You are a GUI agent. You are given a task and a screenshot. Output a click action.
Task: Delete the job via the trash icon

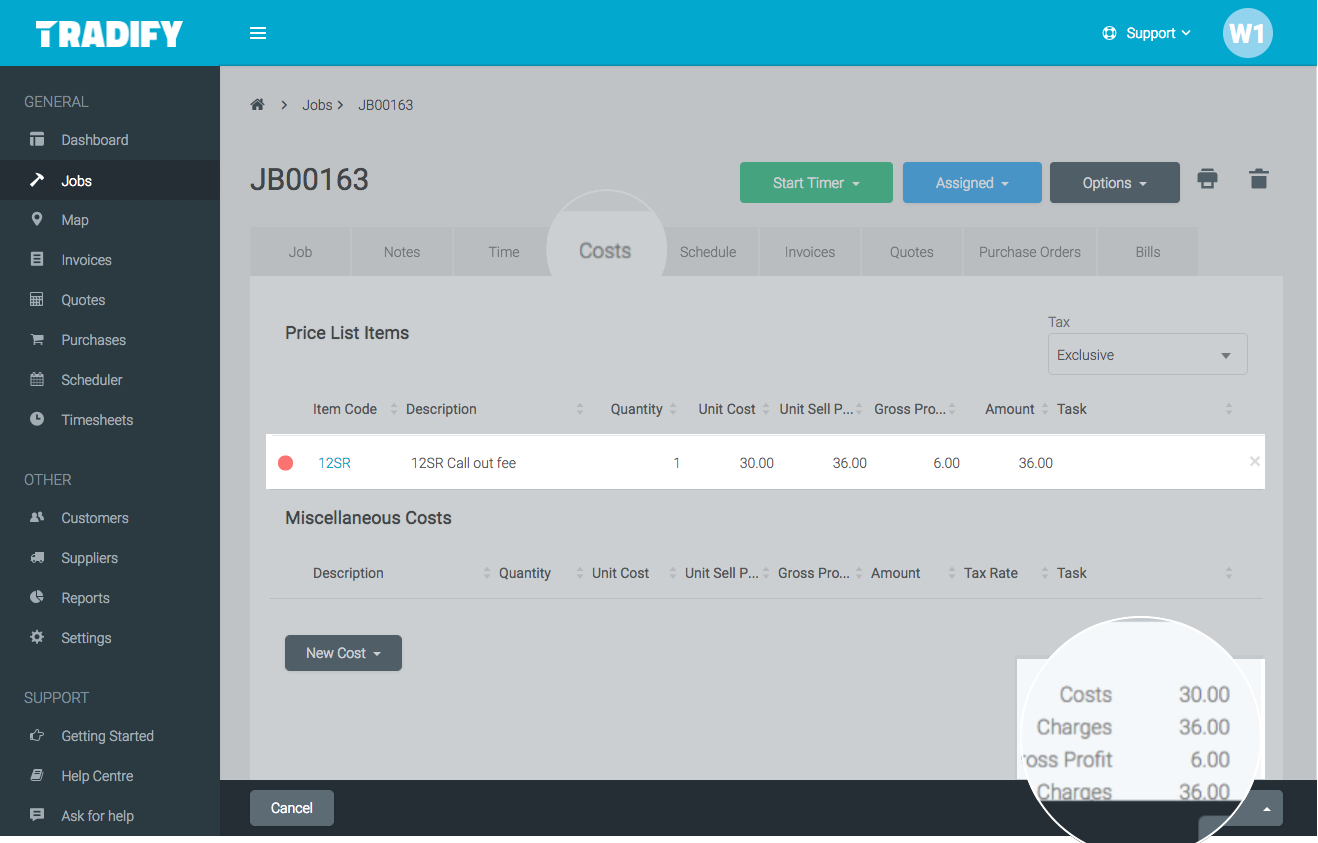1258,179
